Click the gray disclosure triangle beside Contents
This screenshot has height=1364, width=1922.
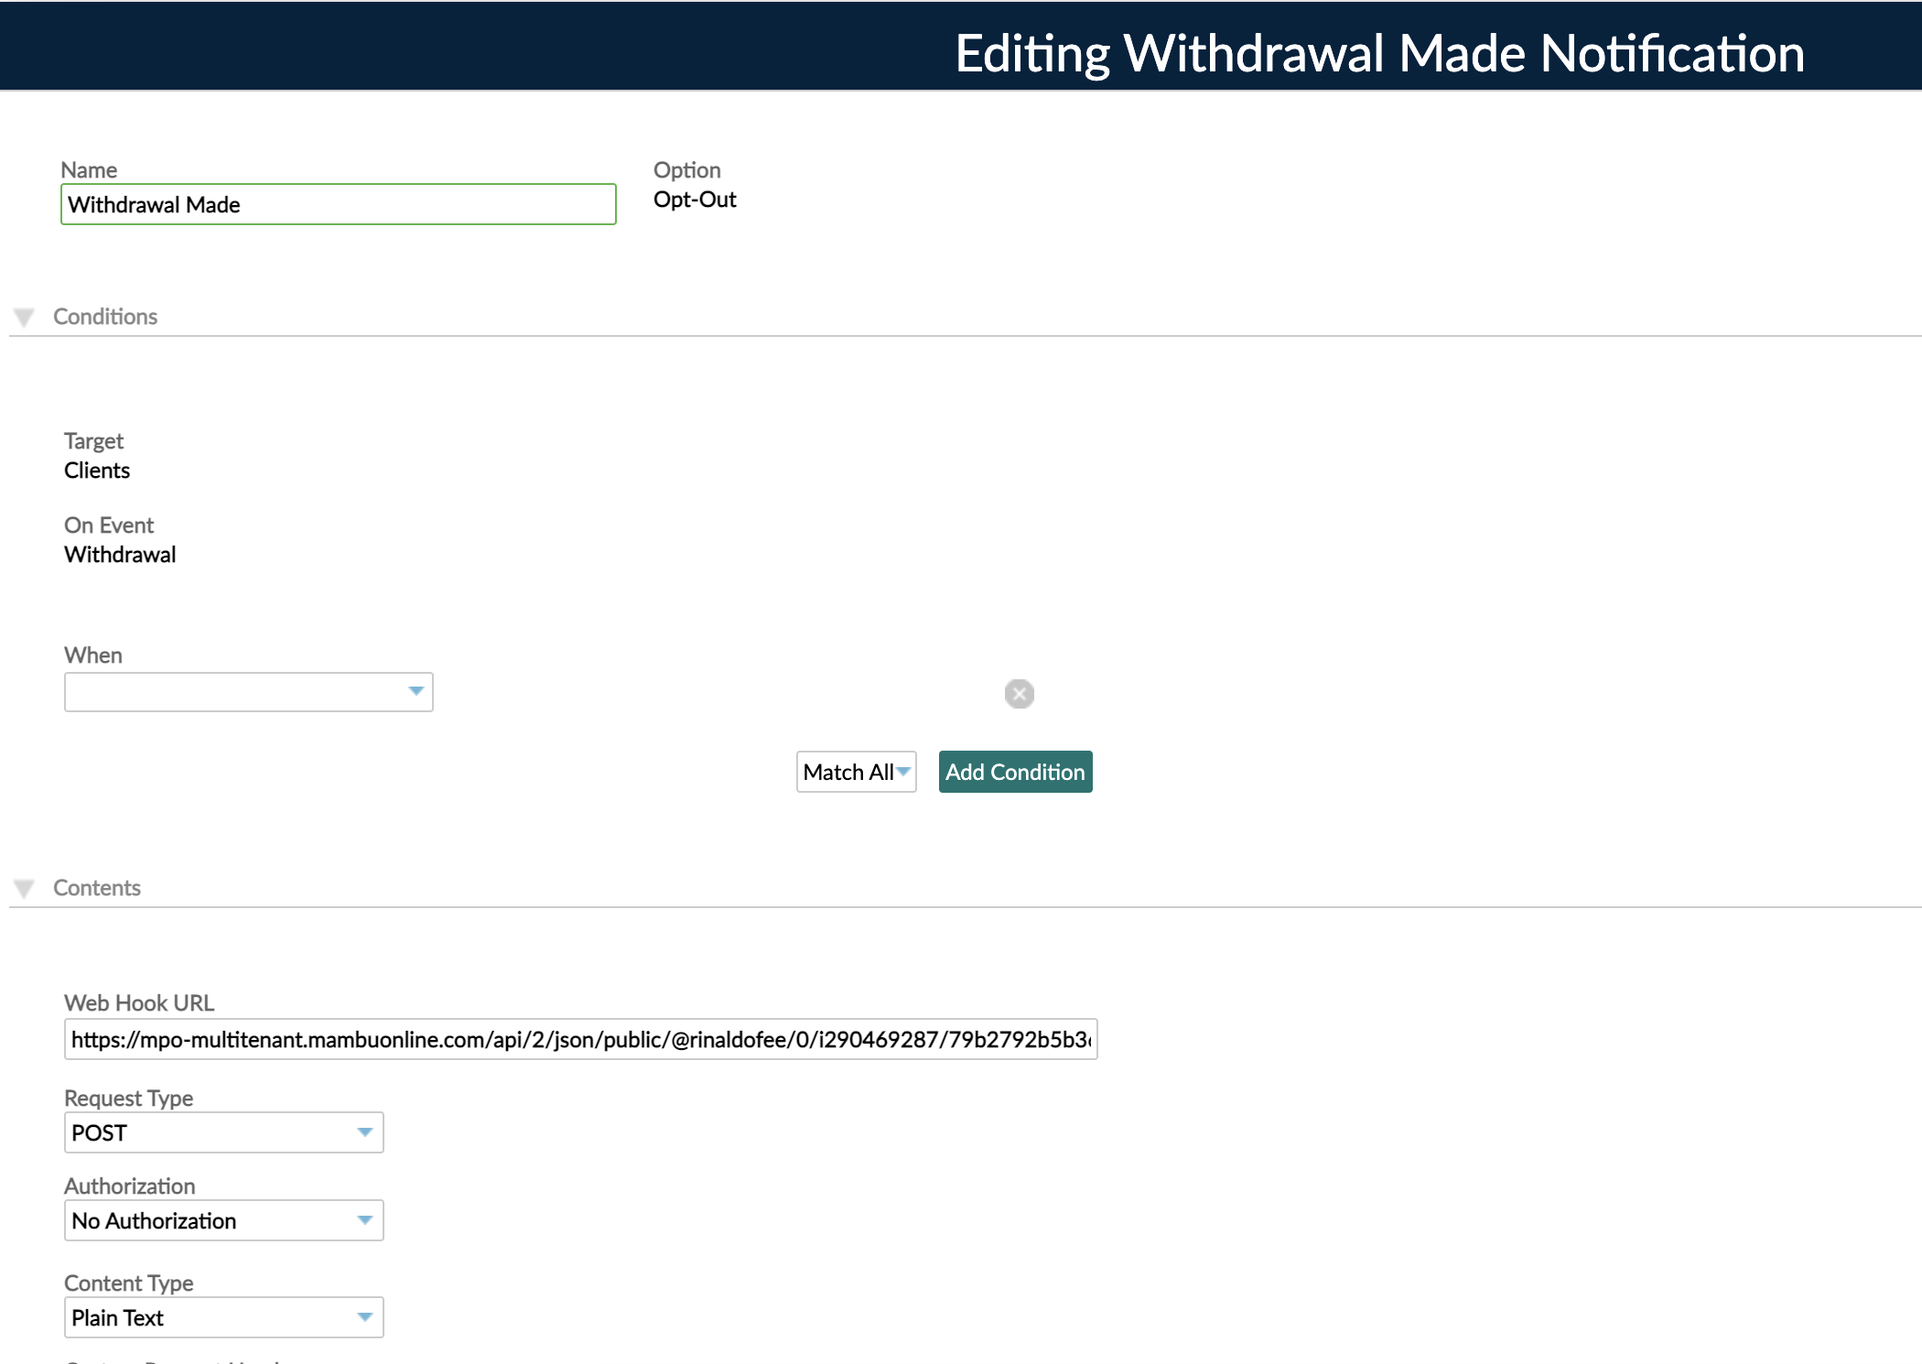click(24, 887)
